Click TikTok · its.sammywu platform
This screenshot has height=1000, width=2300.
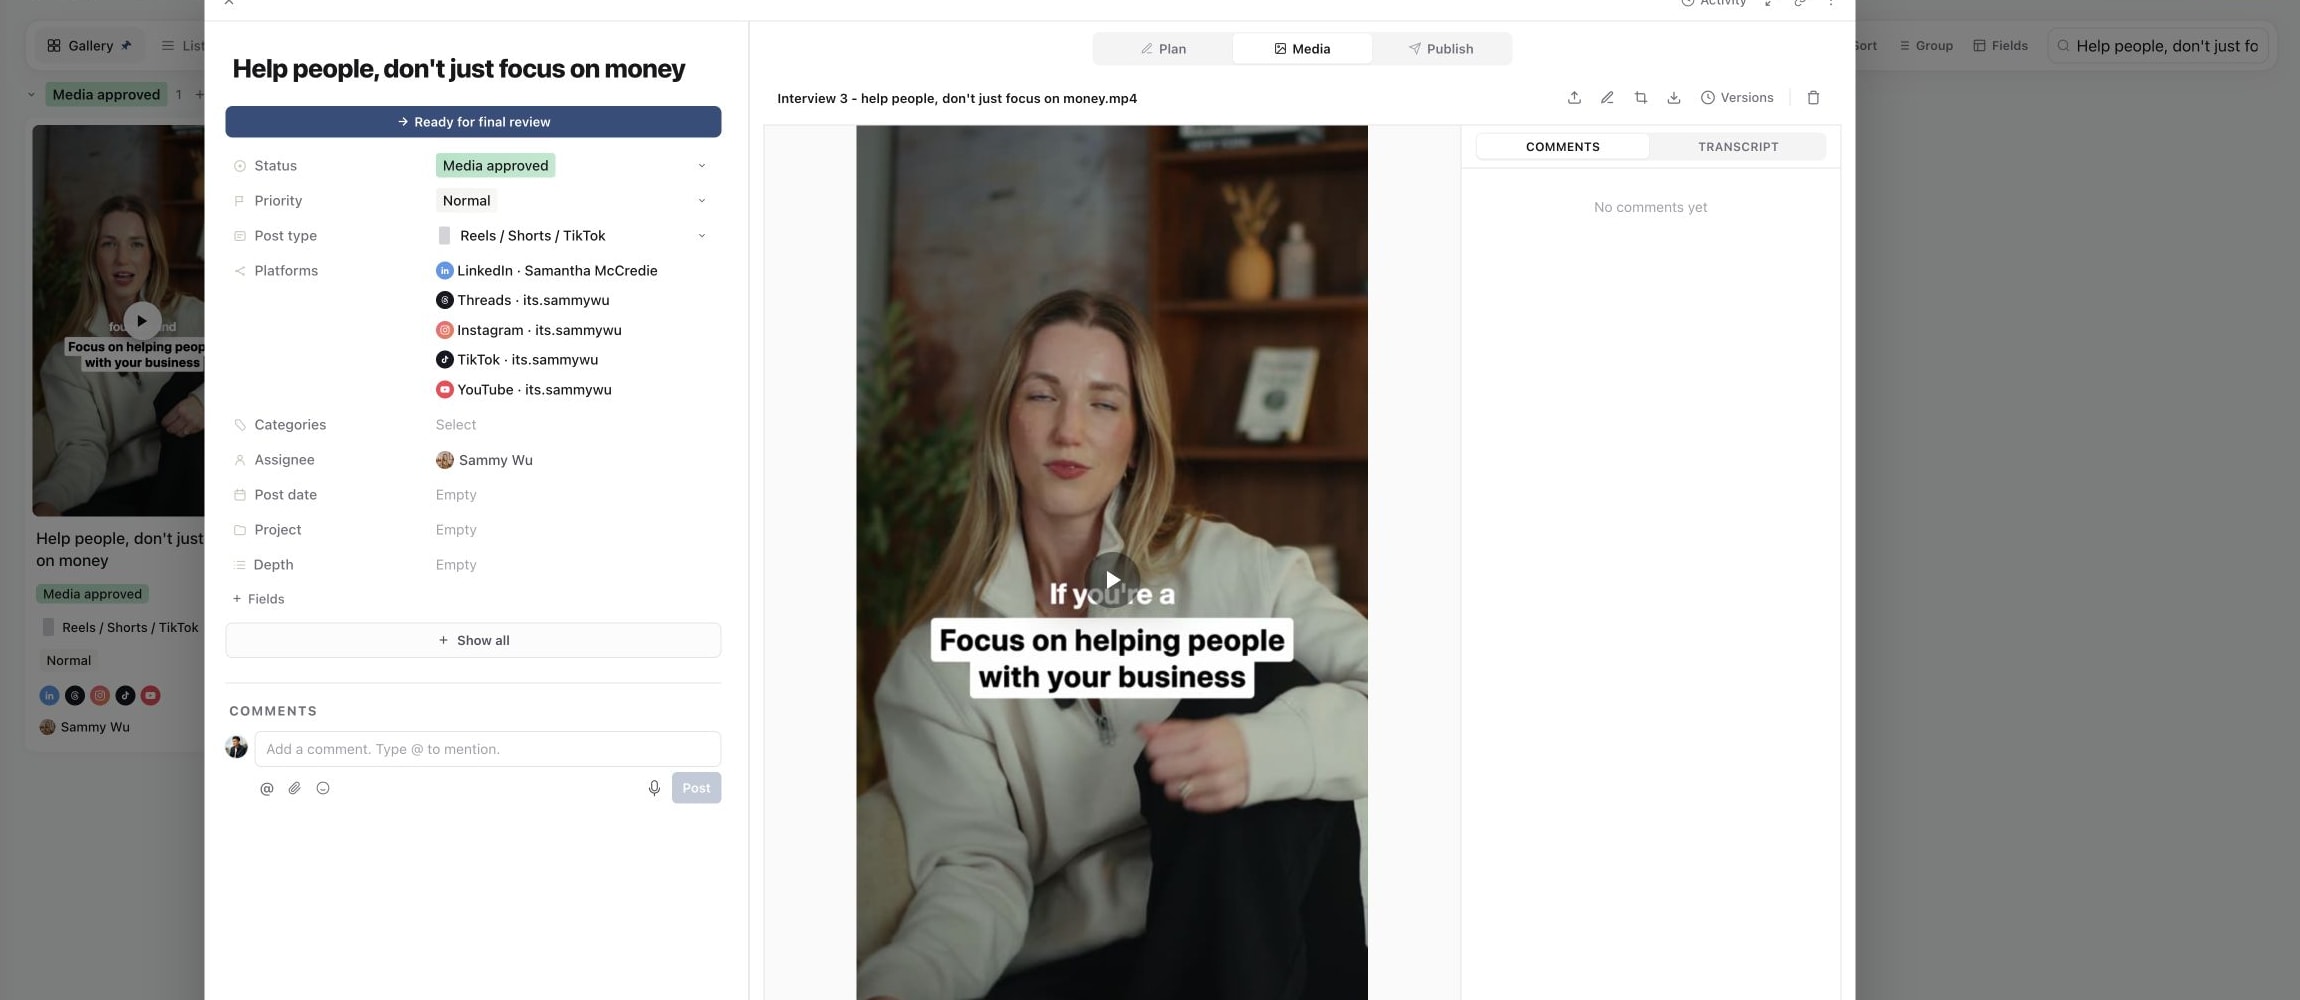tap(517, 359)
